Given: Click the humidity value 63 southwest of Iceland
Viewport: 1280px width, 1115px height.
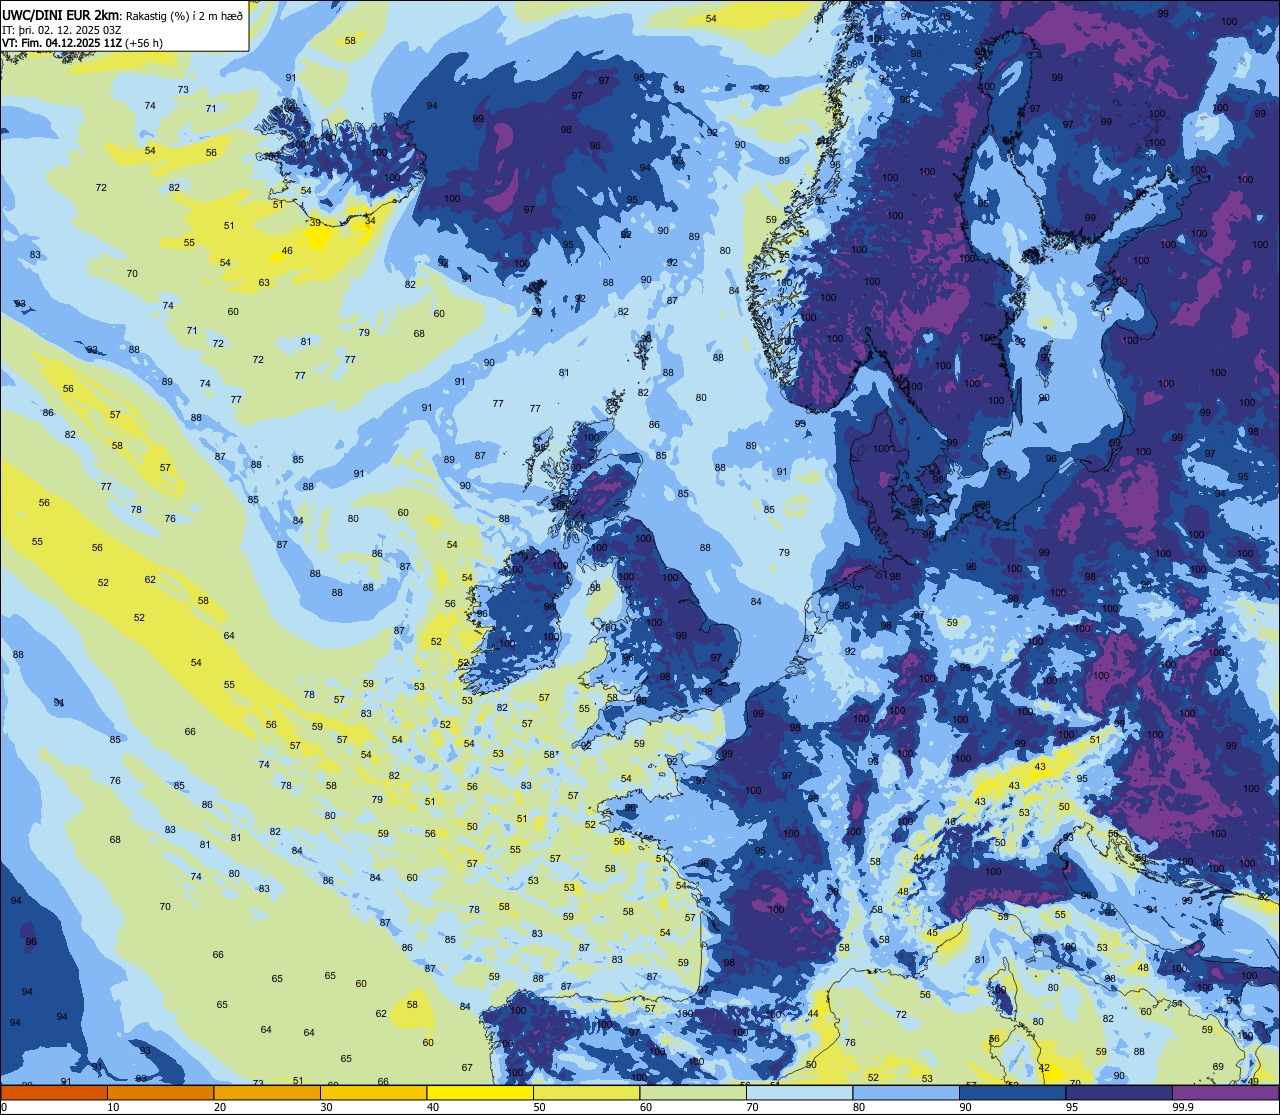Looking at the screenshot, I should point(264,283).
